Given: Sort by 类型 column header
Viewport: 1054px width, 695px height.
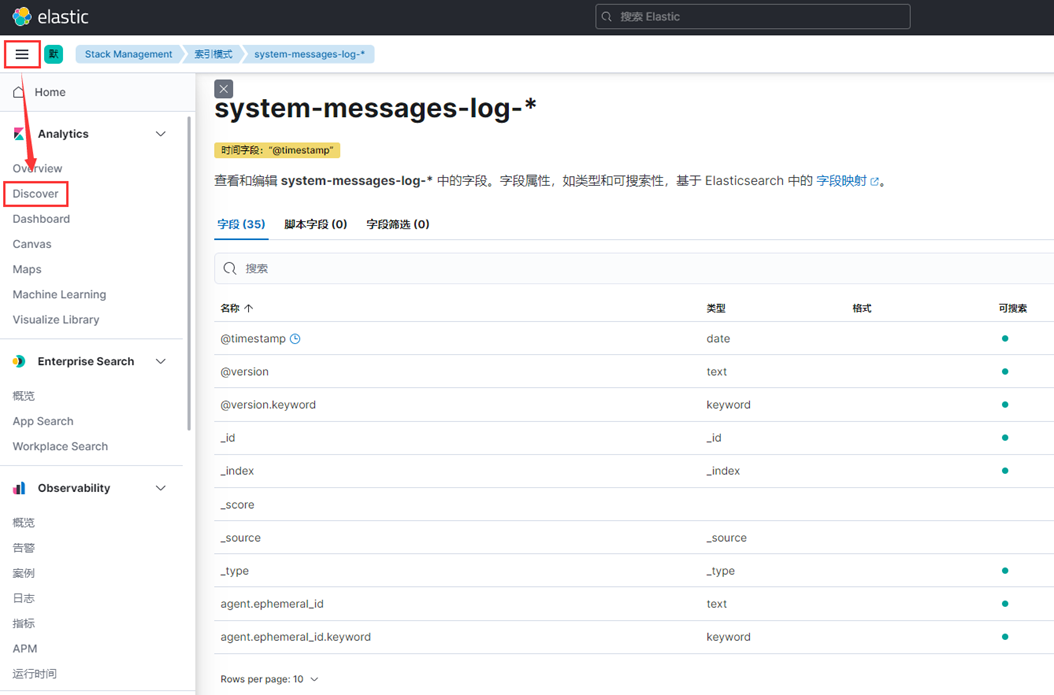Looking at the screenshot, I should [x=716, y=308].
